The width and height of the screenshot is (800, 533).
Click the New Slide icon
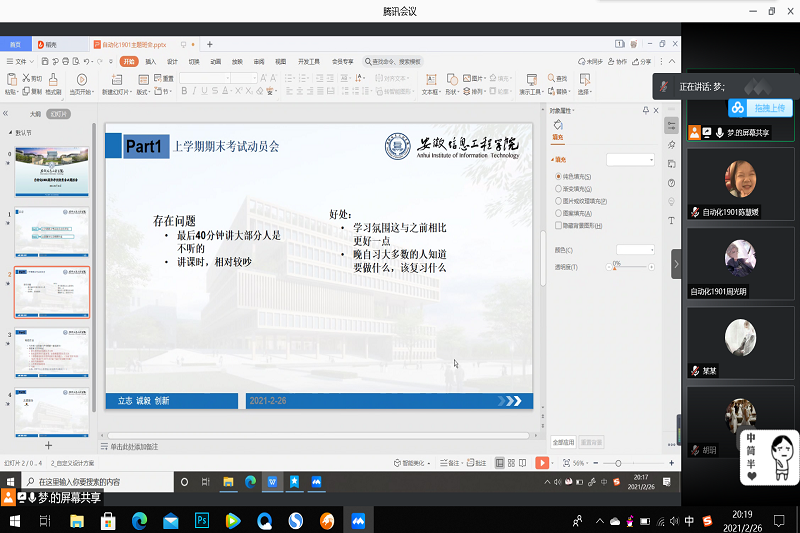click(x=117, y=80)
